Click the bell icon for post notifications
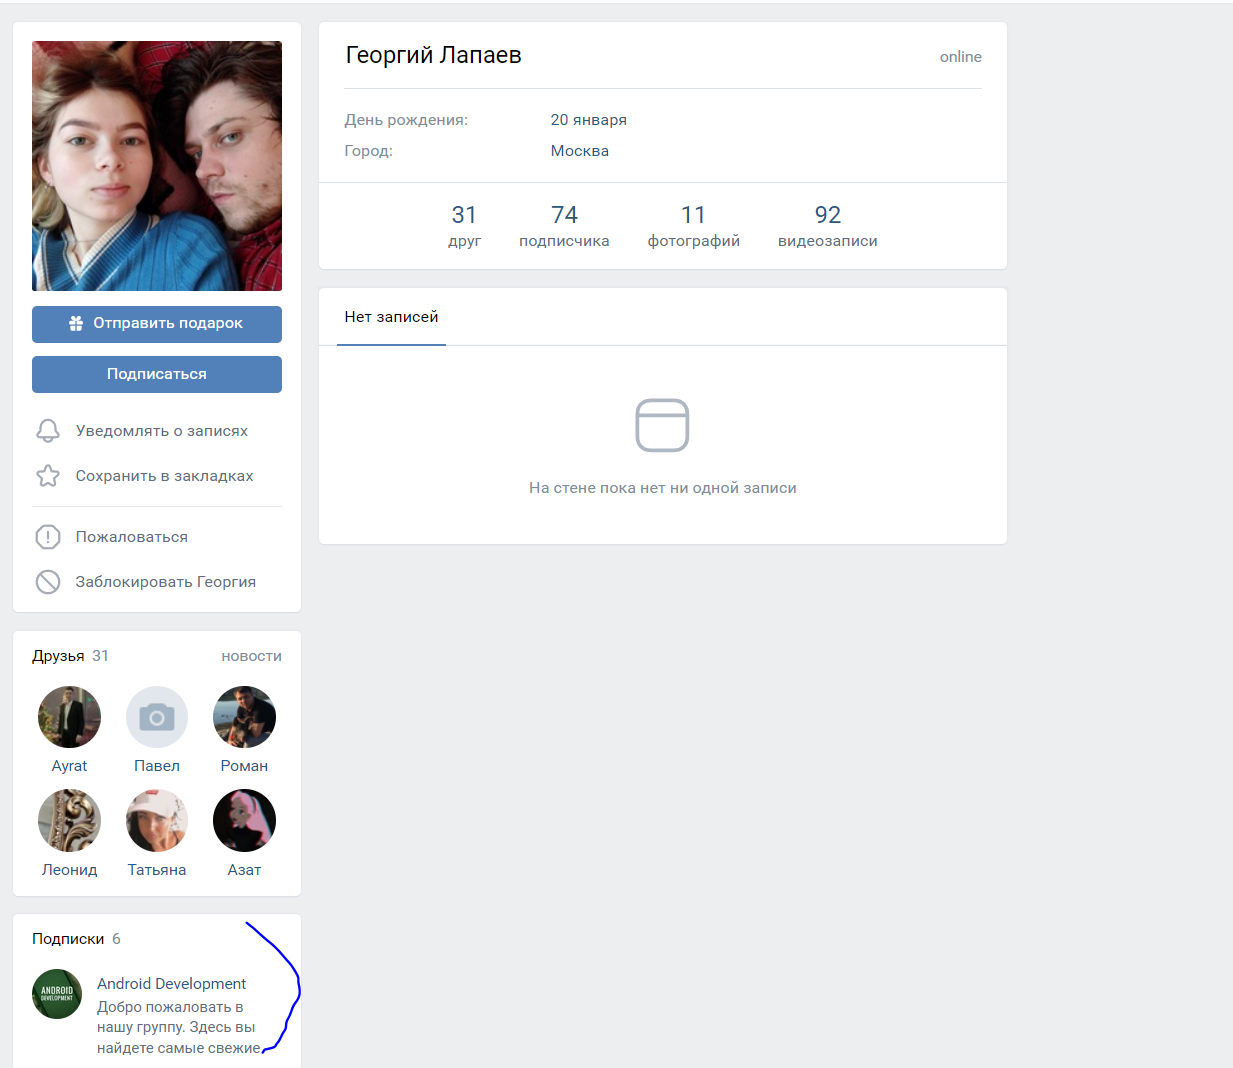Viewport: 1233px width, 1068px height. (48, 430)
